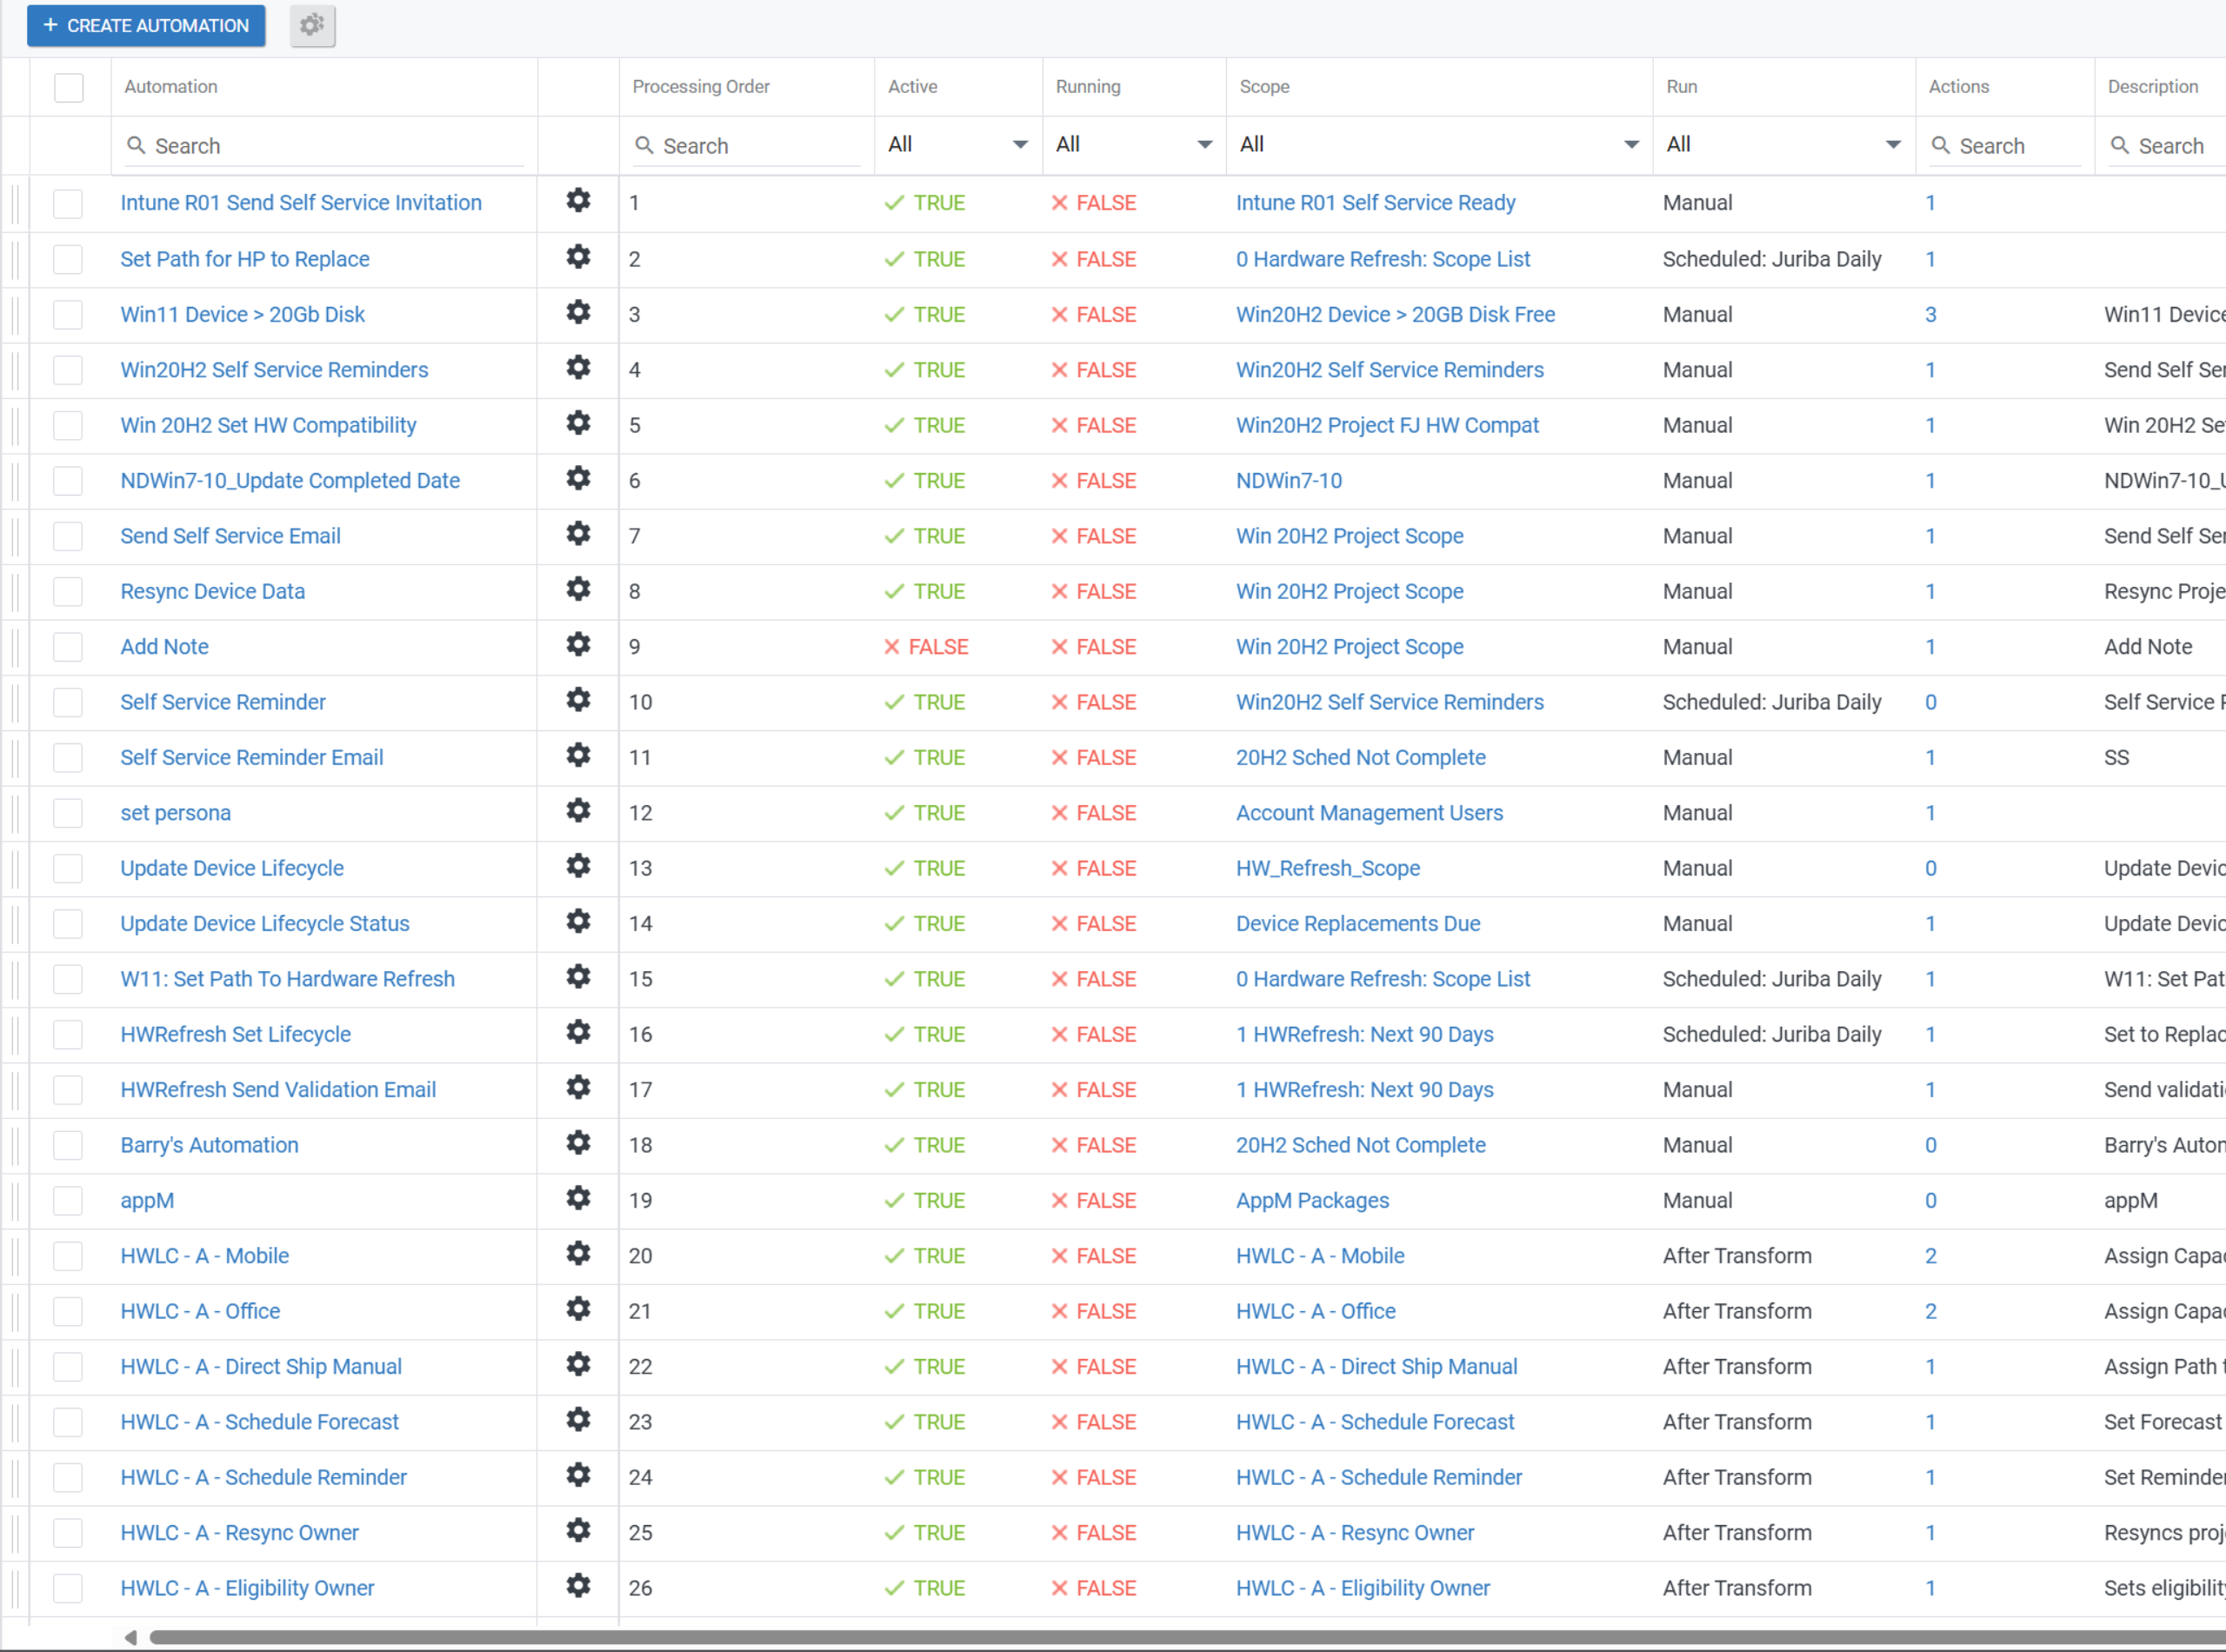This screenshot has width=2226, height=1652.
Task: Click the Automation column header
Action: [x=171, y=87]
